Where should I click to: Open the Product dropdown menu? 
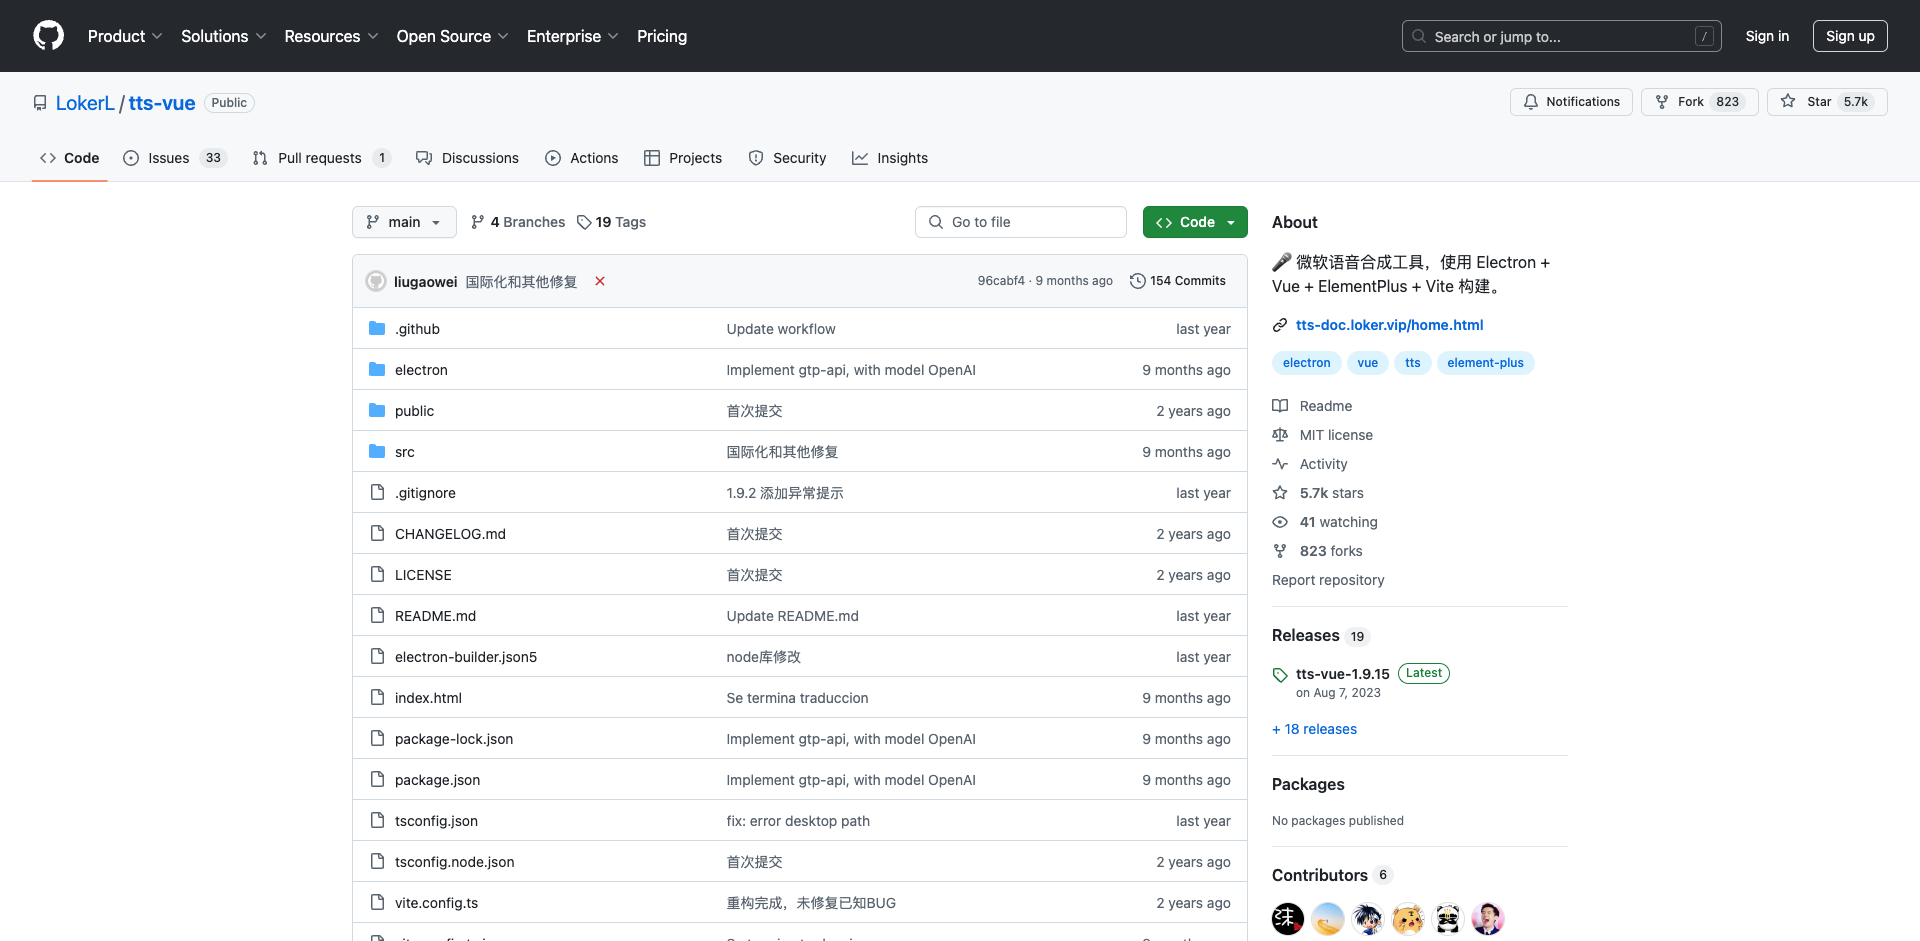[125, 36]
